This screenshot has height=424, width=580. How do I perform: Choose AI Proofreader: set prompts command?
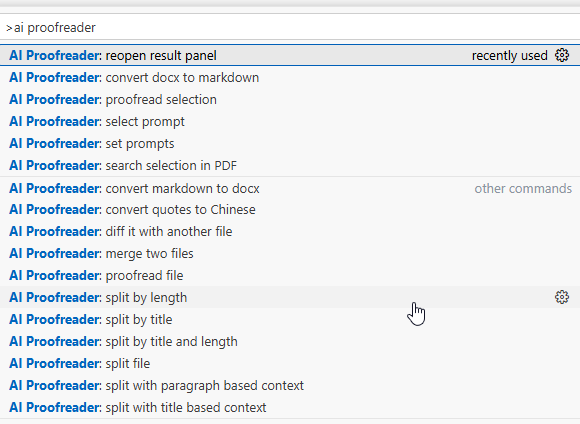(290, 144)
